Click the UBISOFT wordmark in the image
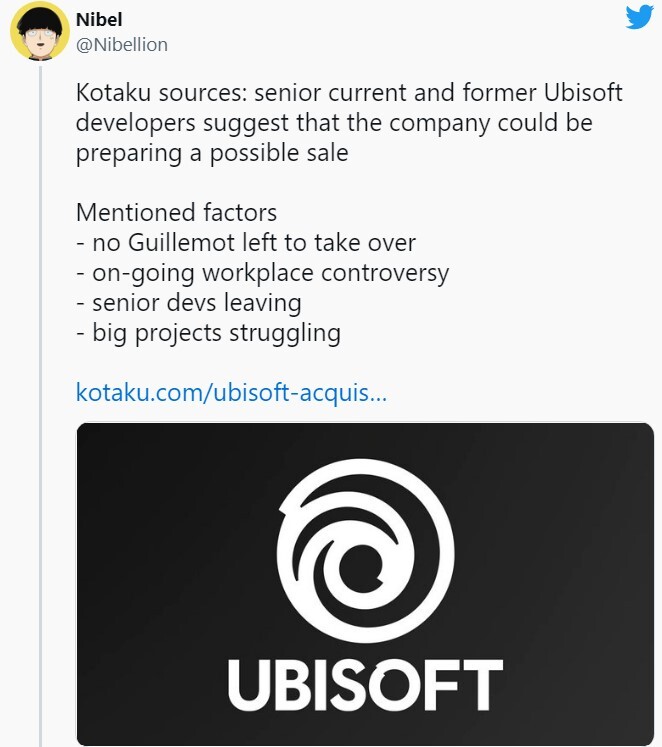 point(365,685)
